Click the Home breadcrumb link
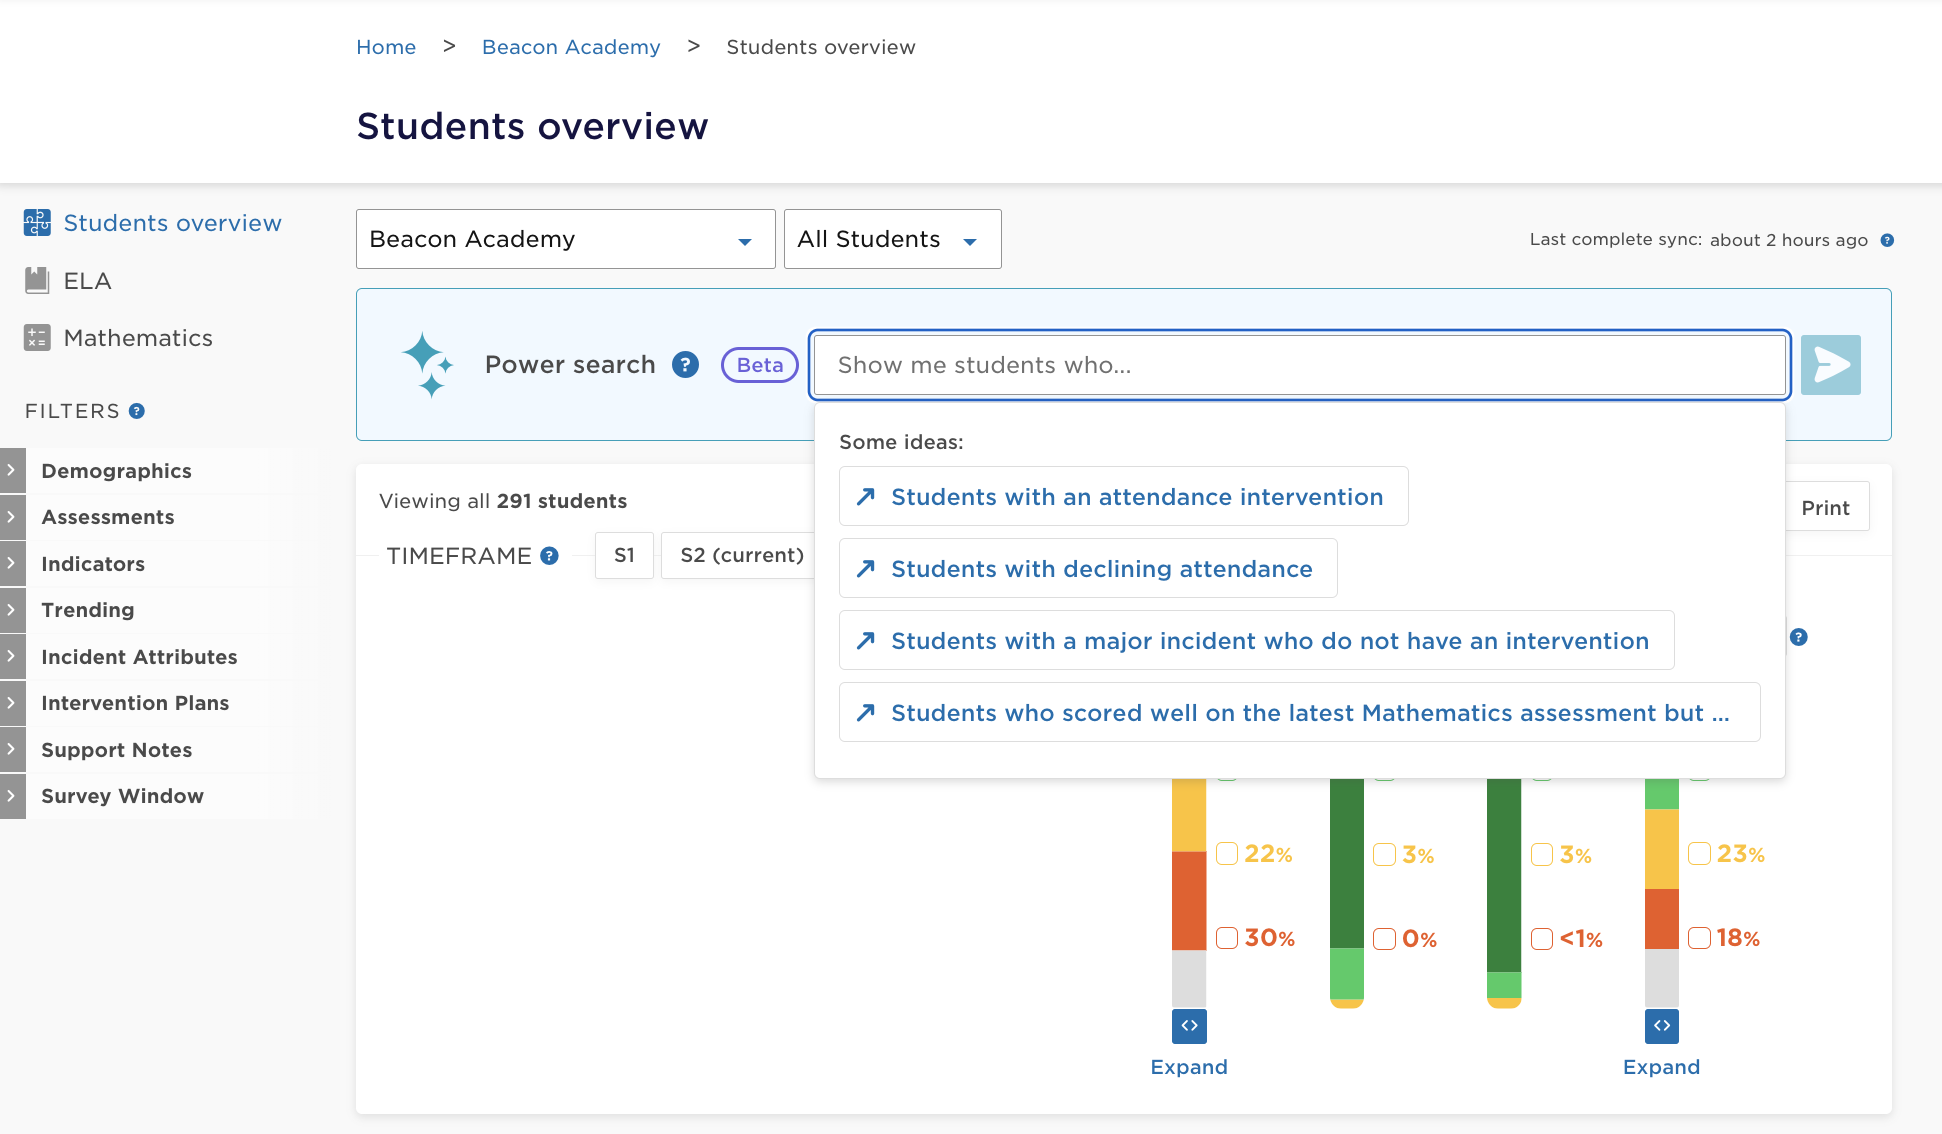The height and width of the screenshot is (1134, 1942). 386,47
